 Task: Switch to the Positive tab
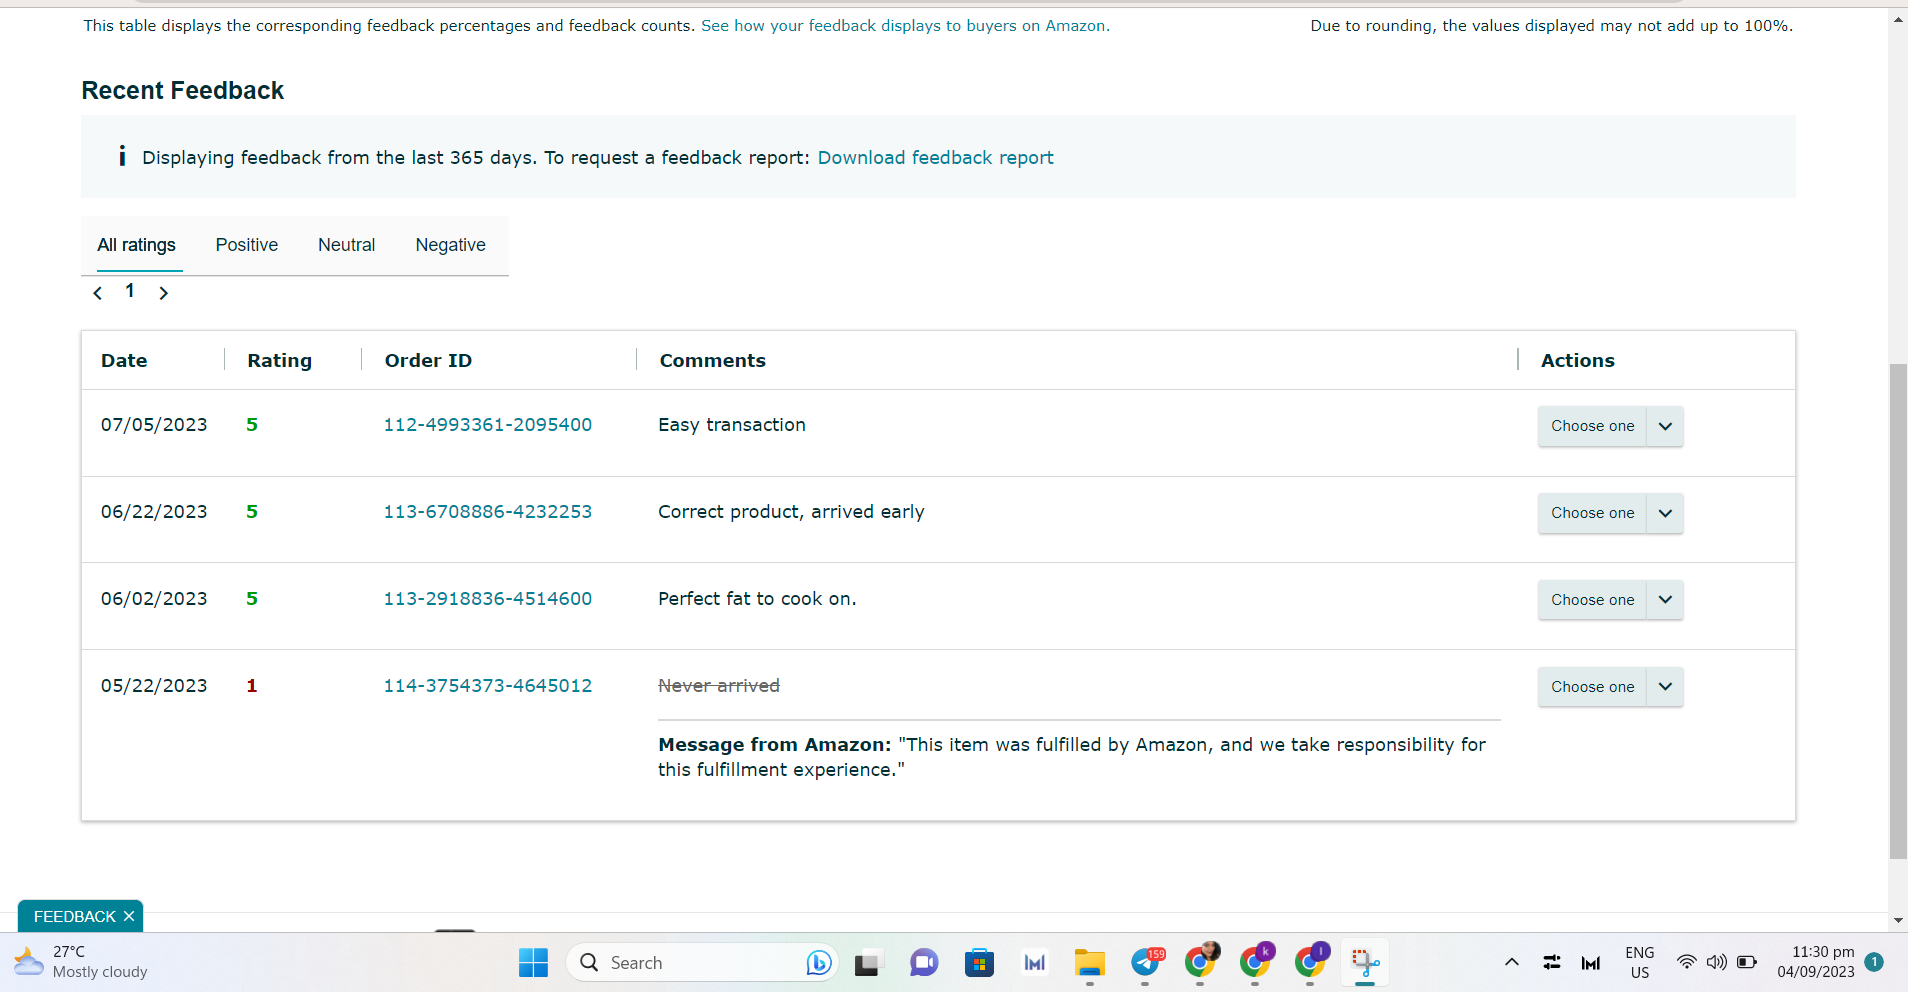pyautogui.click(x=247, y=245)
